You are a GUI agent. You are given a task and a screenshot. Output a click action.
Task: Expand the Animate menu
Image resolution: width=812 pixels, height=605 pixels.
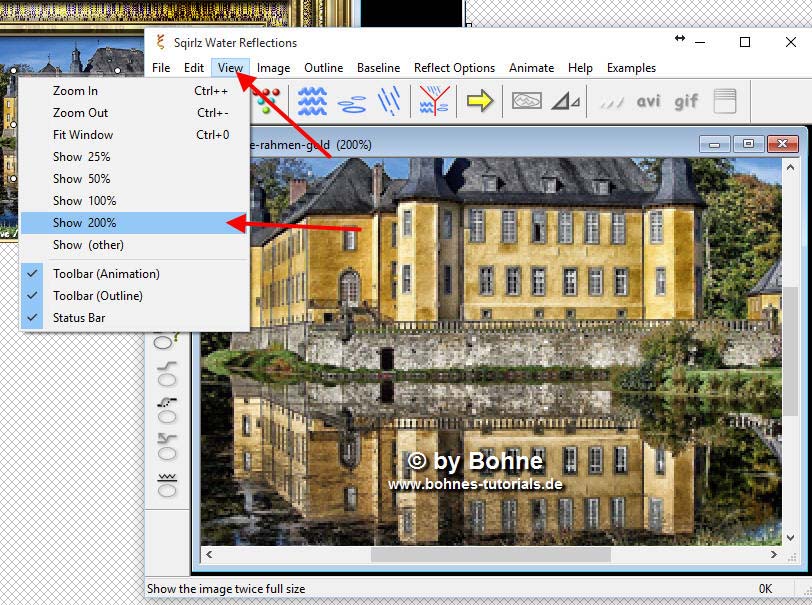pyautogui.click(x=531, y=68)
